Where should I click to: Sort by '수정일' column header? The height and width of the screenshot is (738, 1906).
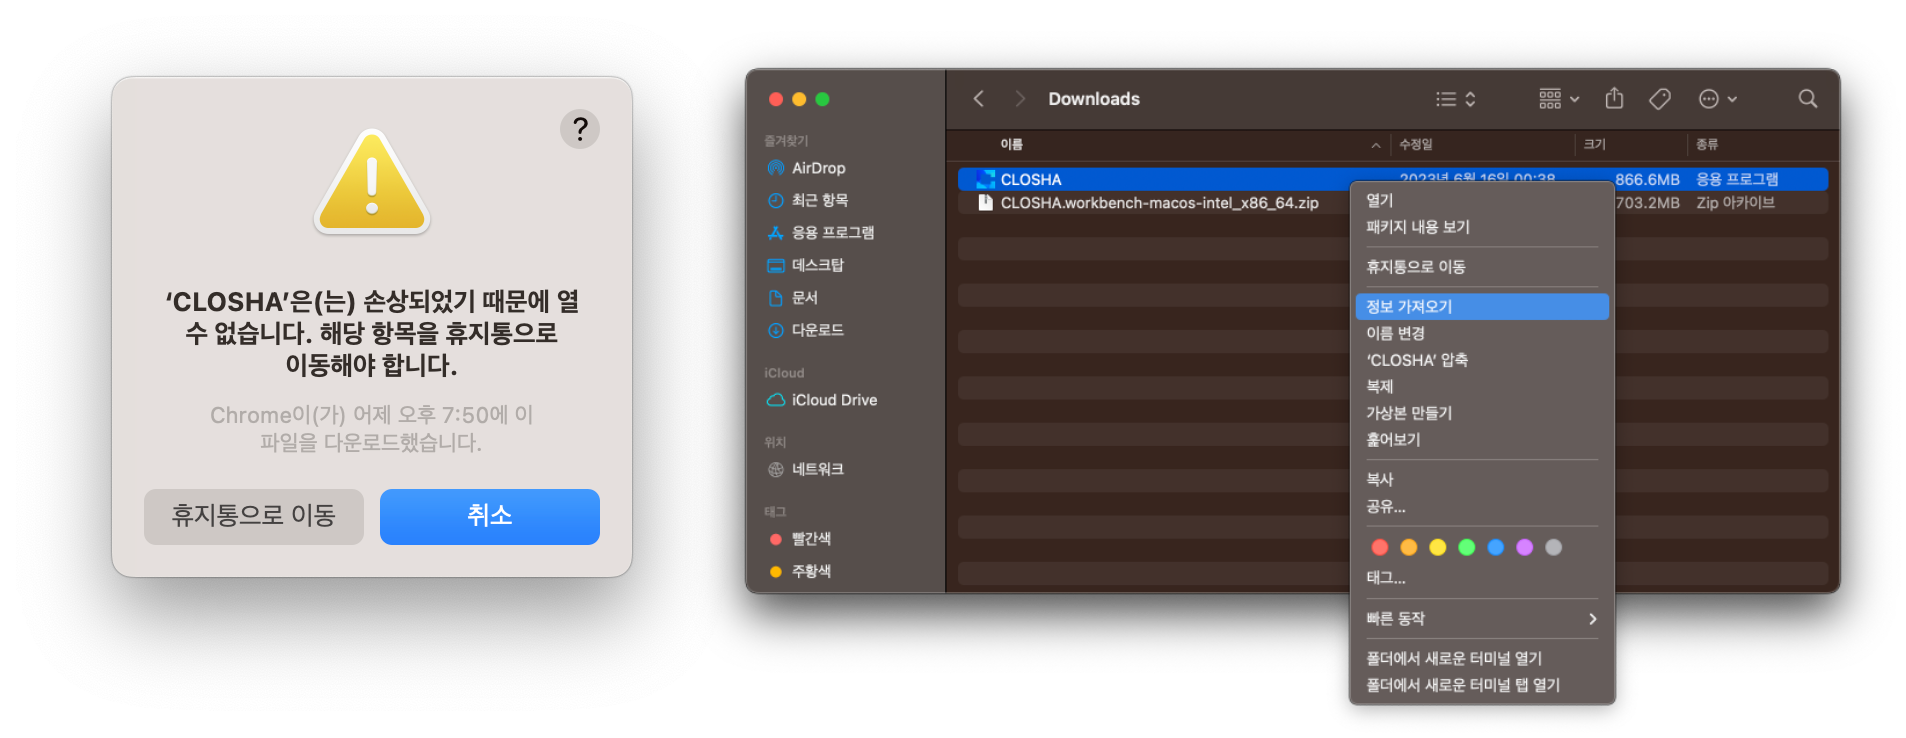coord(1415,144)
